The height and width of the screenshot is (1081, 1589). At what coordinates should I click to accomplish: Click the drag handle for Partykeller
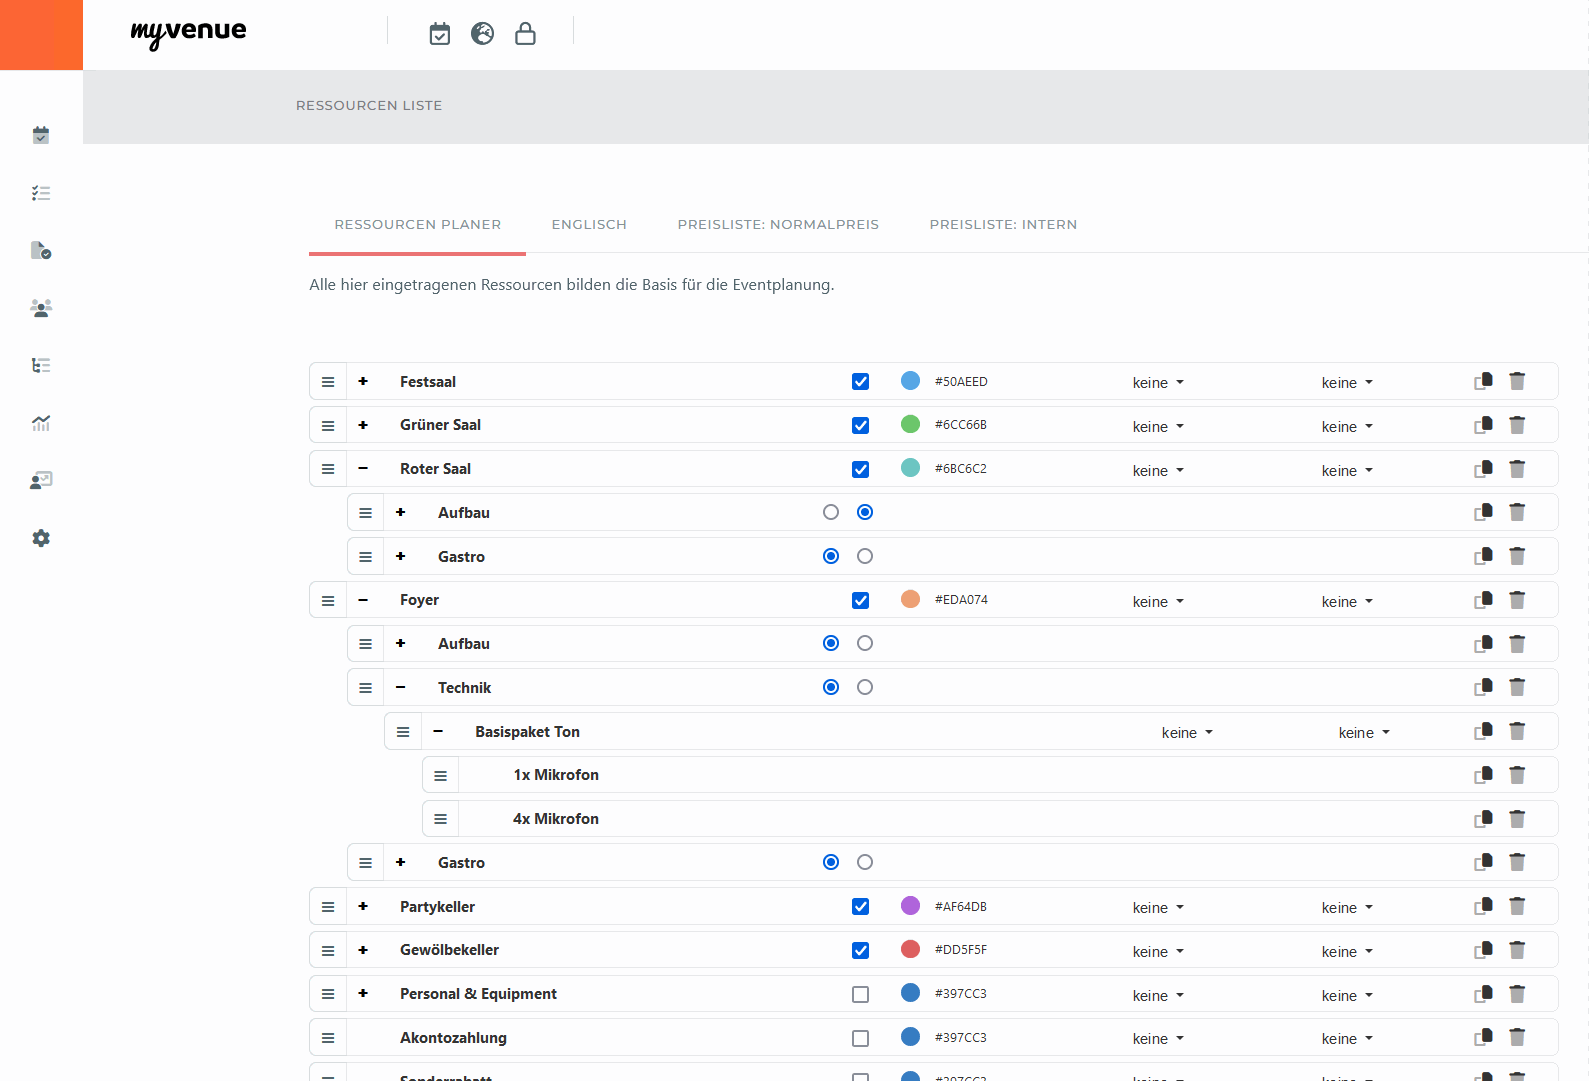tap(328, 907)
